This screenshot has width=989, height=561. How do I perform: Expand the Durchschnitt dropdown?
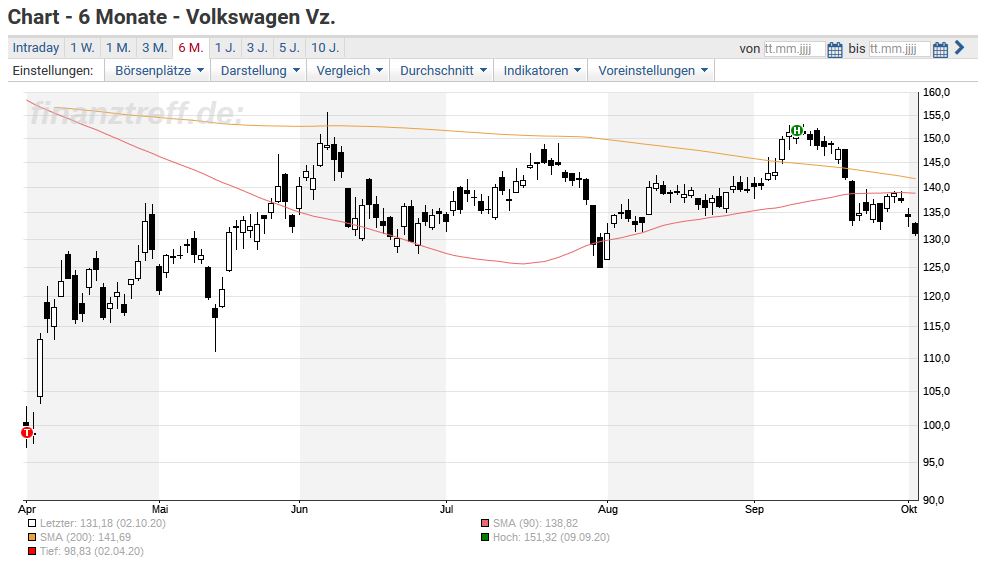[x=443, y=71]
